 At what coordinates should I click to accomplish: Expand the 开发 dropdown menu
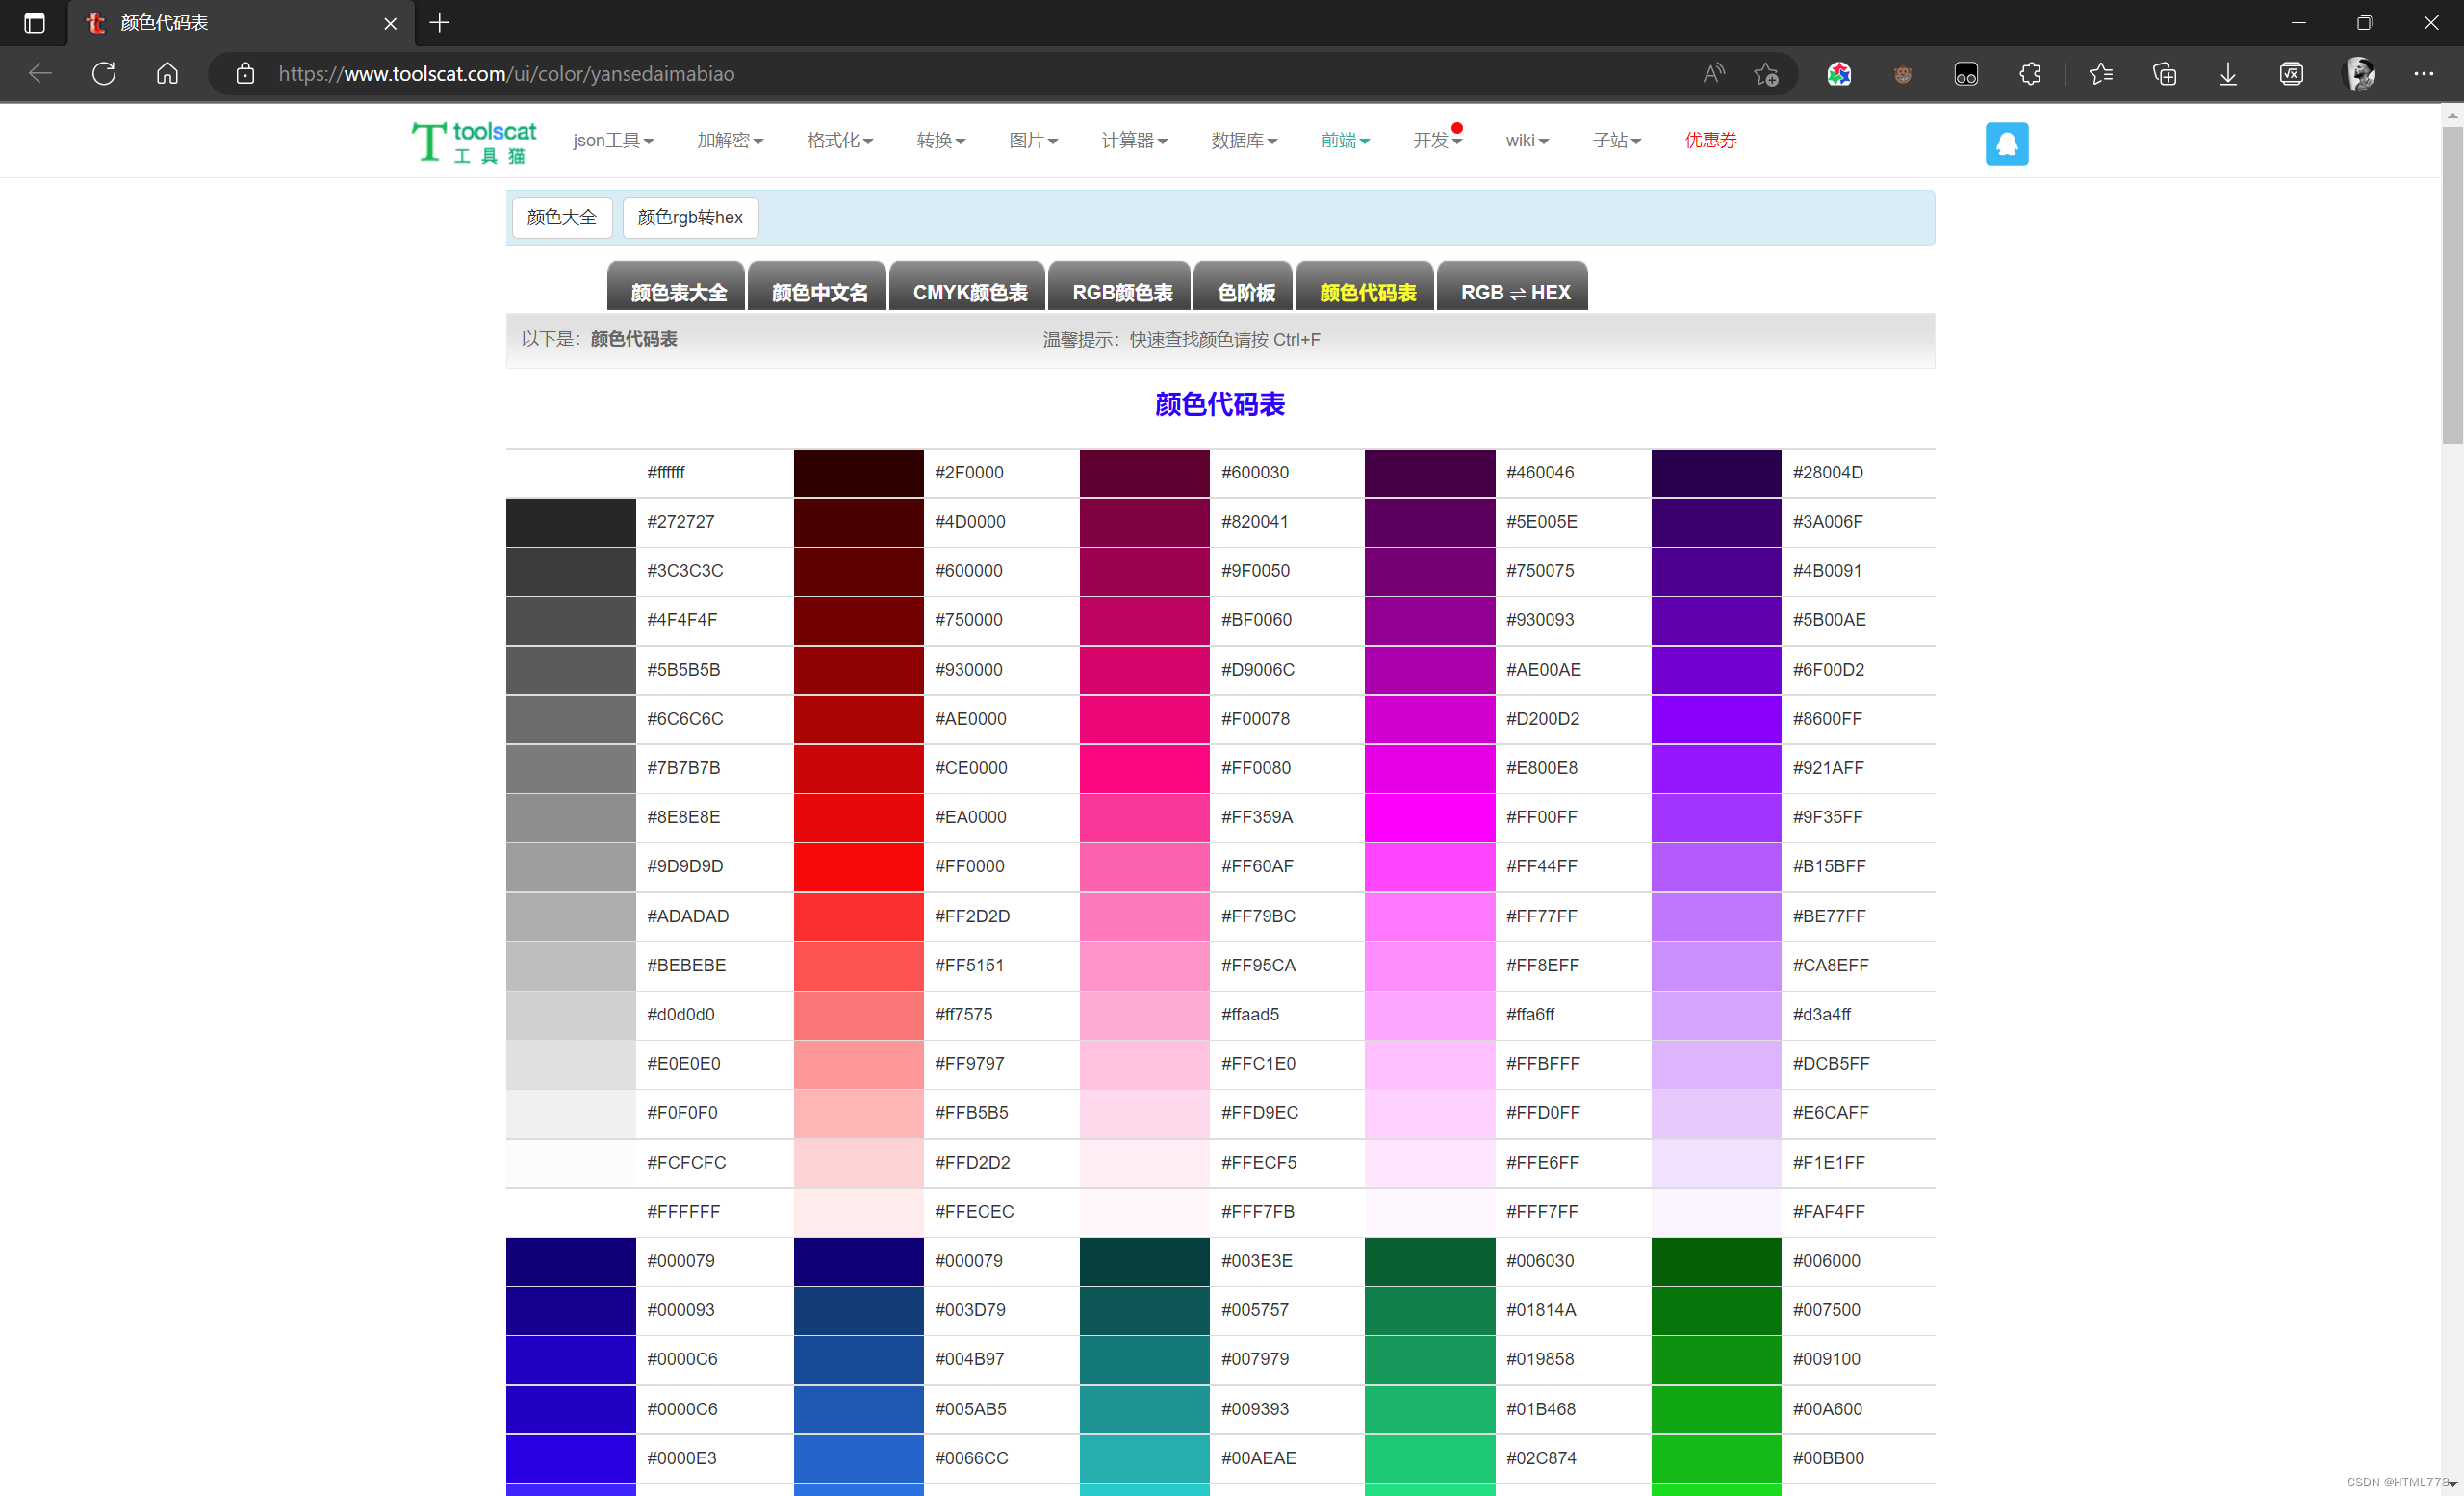(1437, 141)
